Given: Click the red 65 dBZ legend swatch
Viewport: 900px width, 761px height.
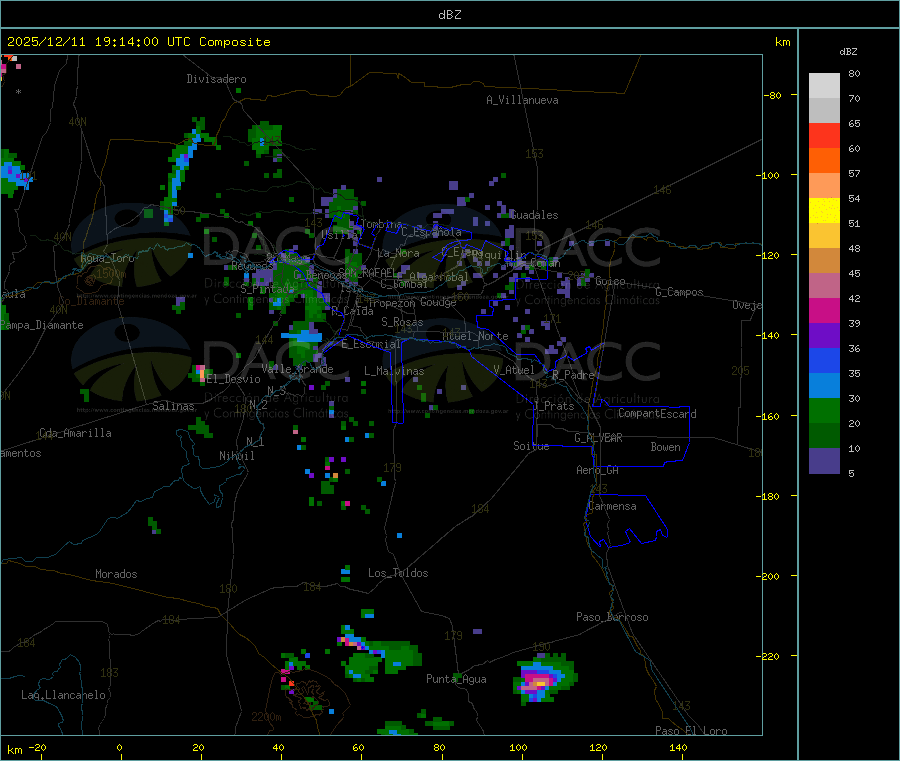Looking at the screenshot, I should 824,135.
